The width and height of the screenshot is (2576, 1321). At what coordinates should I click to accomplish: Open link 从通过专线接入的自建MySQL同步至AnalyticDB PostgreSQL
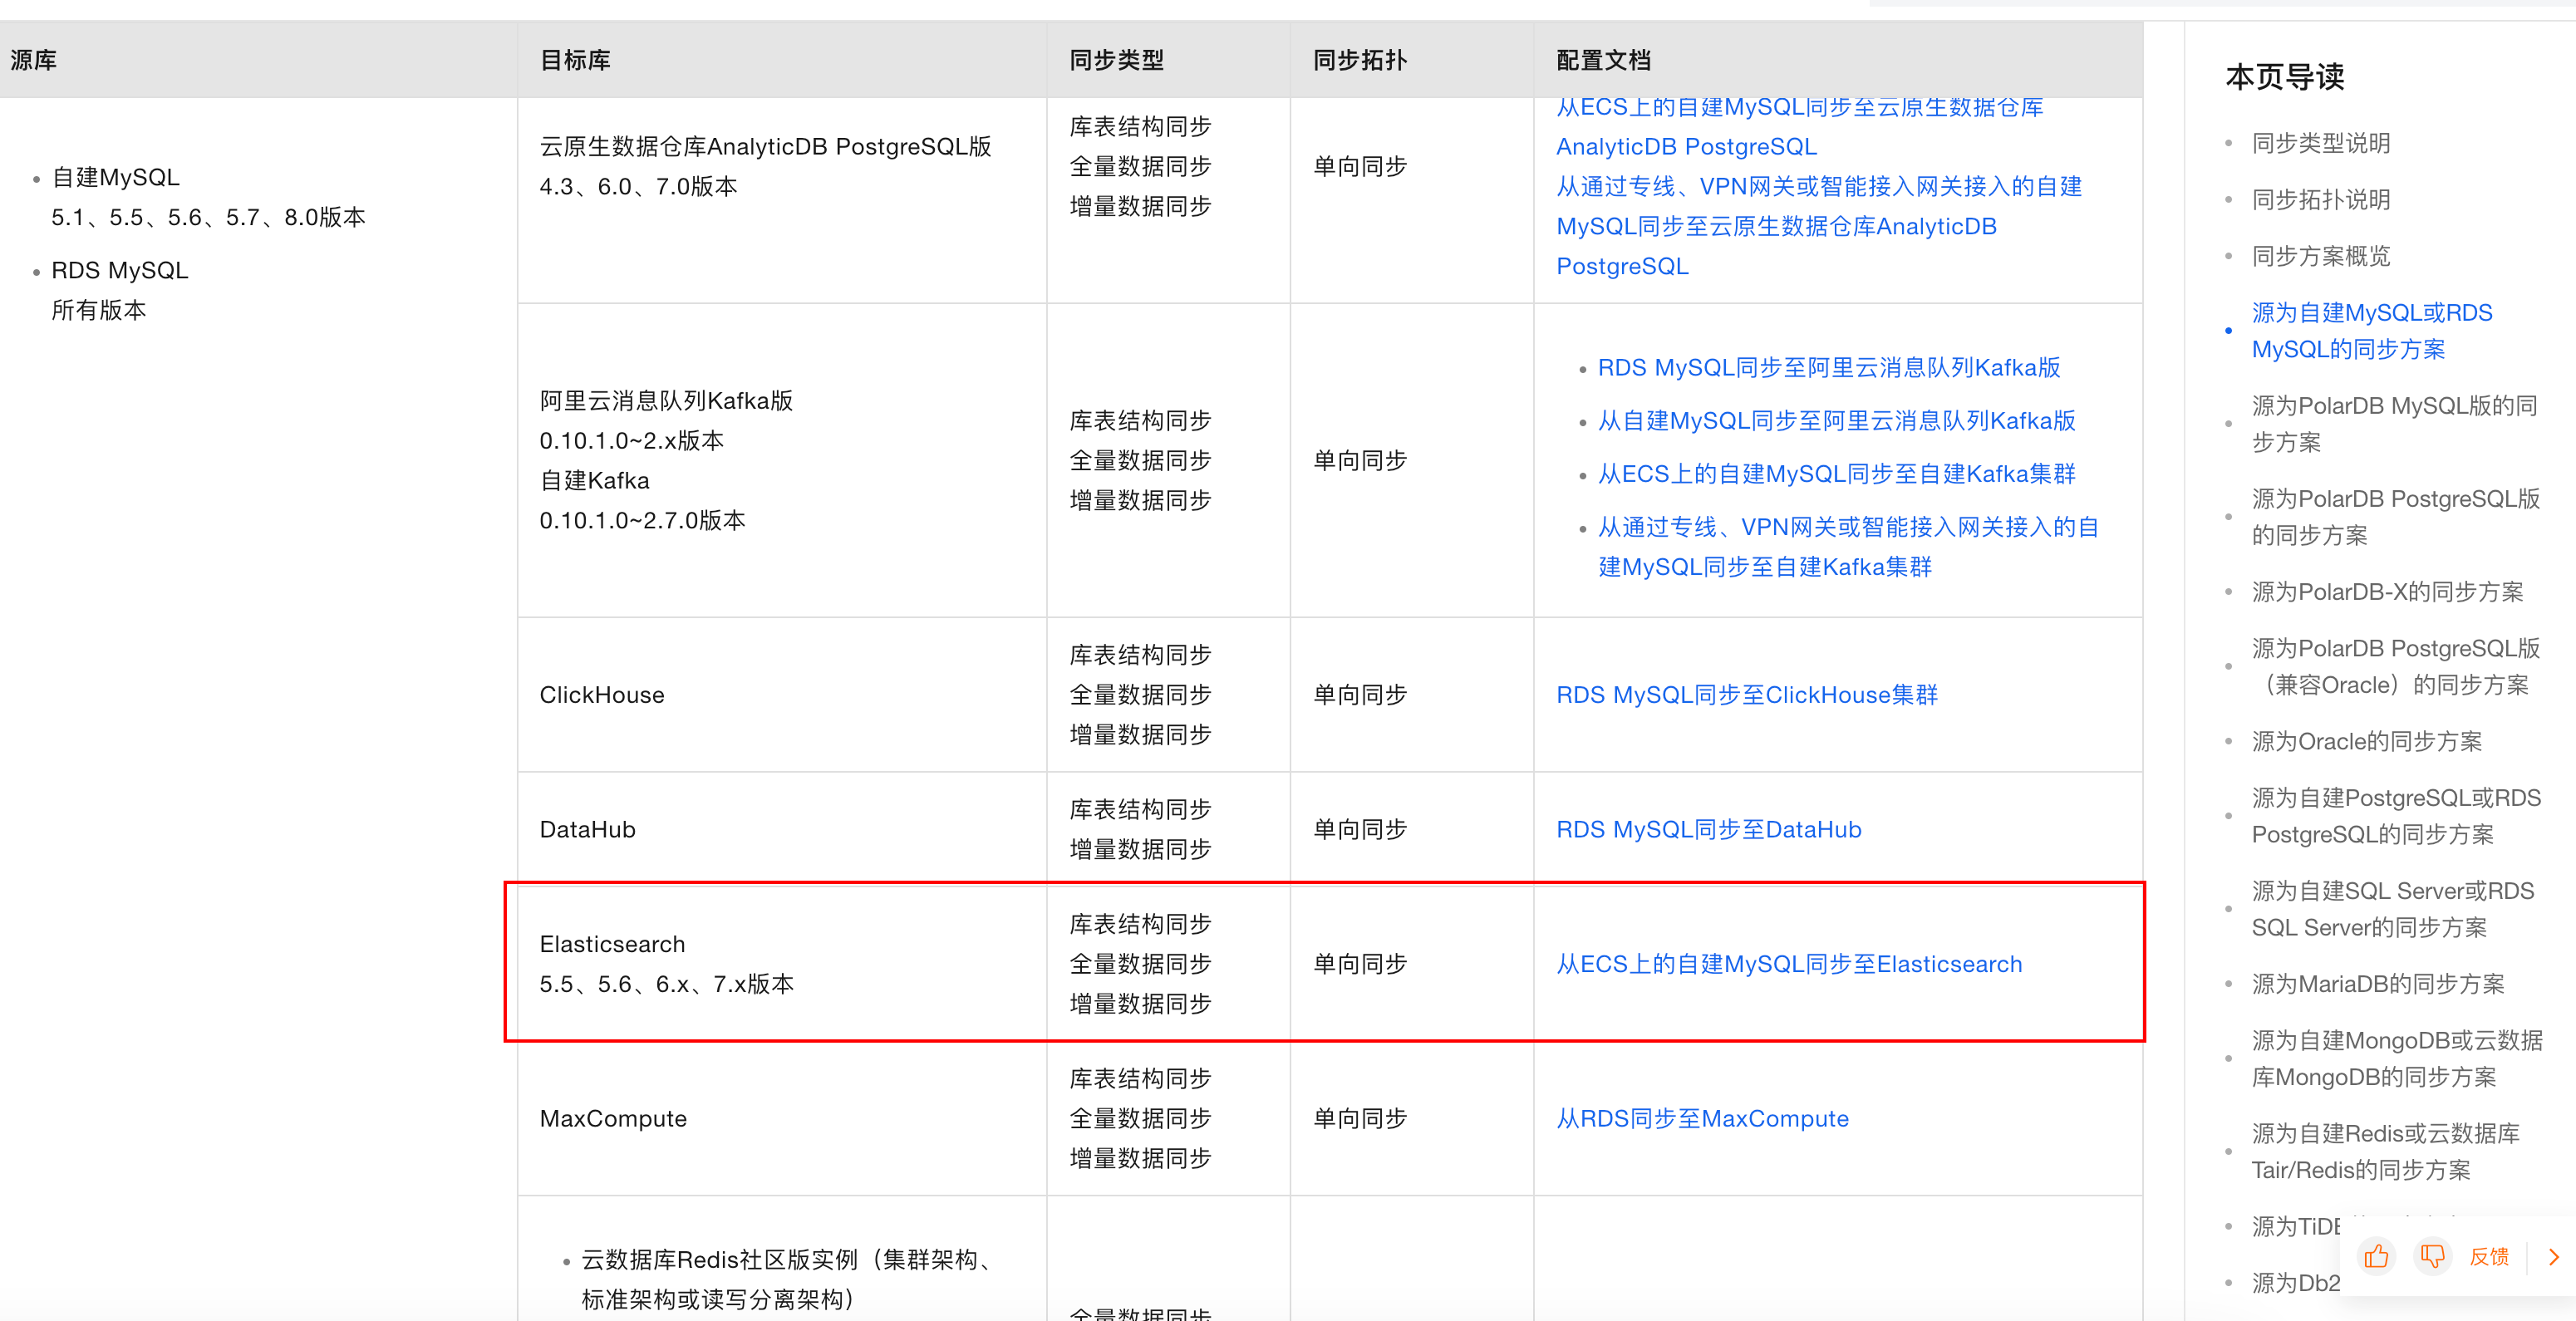pos(1819,226)
